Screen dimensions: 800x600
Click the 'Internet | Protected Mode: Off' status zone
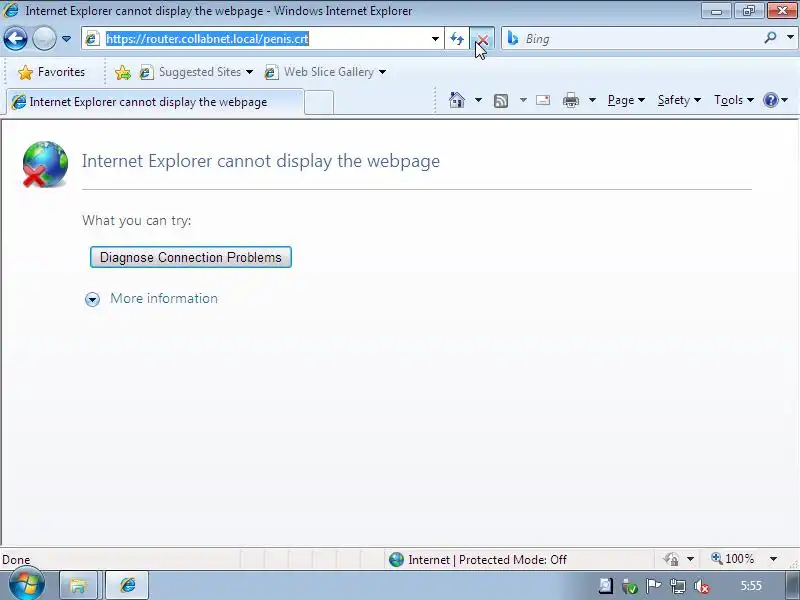[x=477, y=560]
